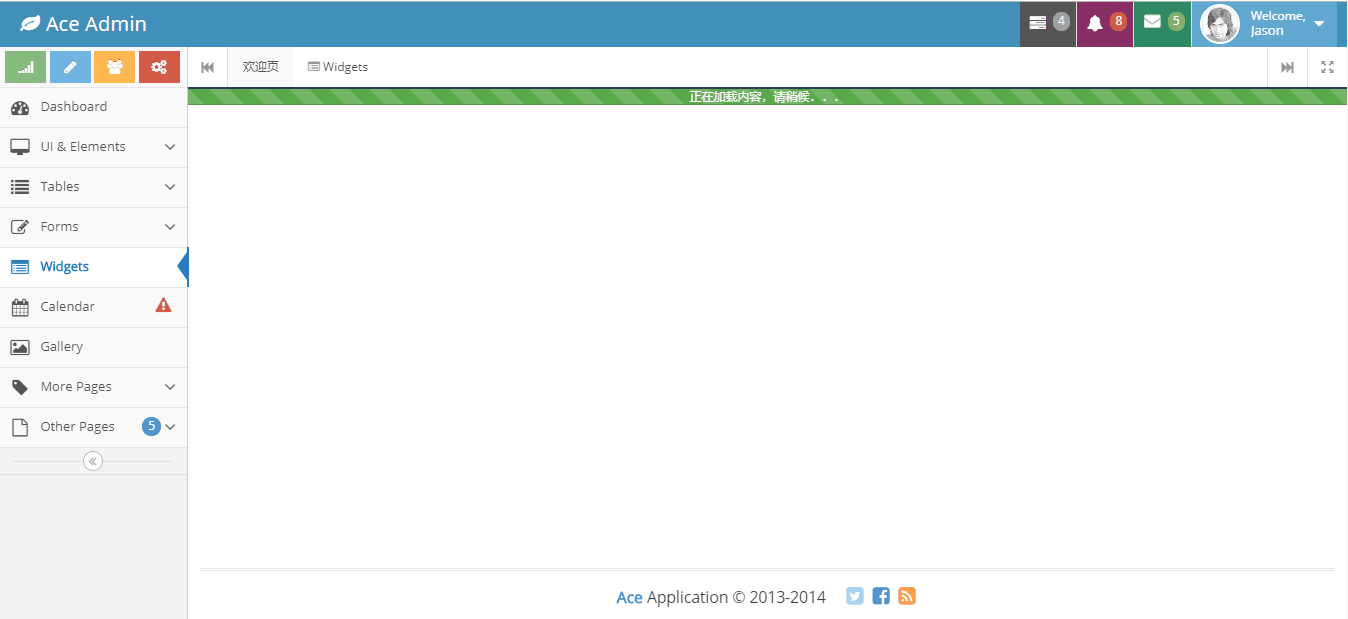Toggle fullscreen expand icon
This screenshot has height=619, width=1348.
point(1328,67)
